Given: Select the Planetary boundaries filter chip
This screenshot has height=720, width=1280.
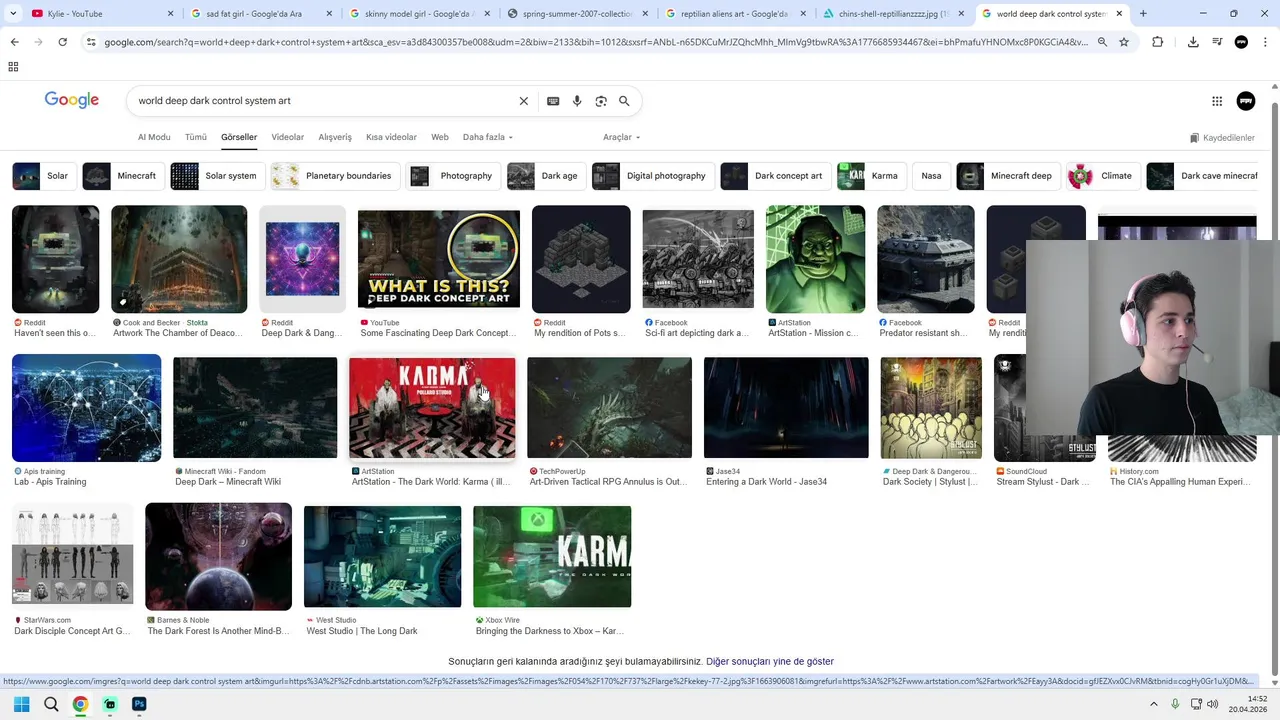Looking at the screenshot, I should click(x=335, y=176).
